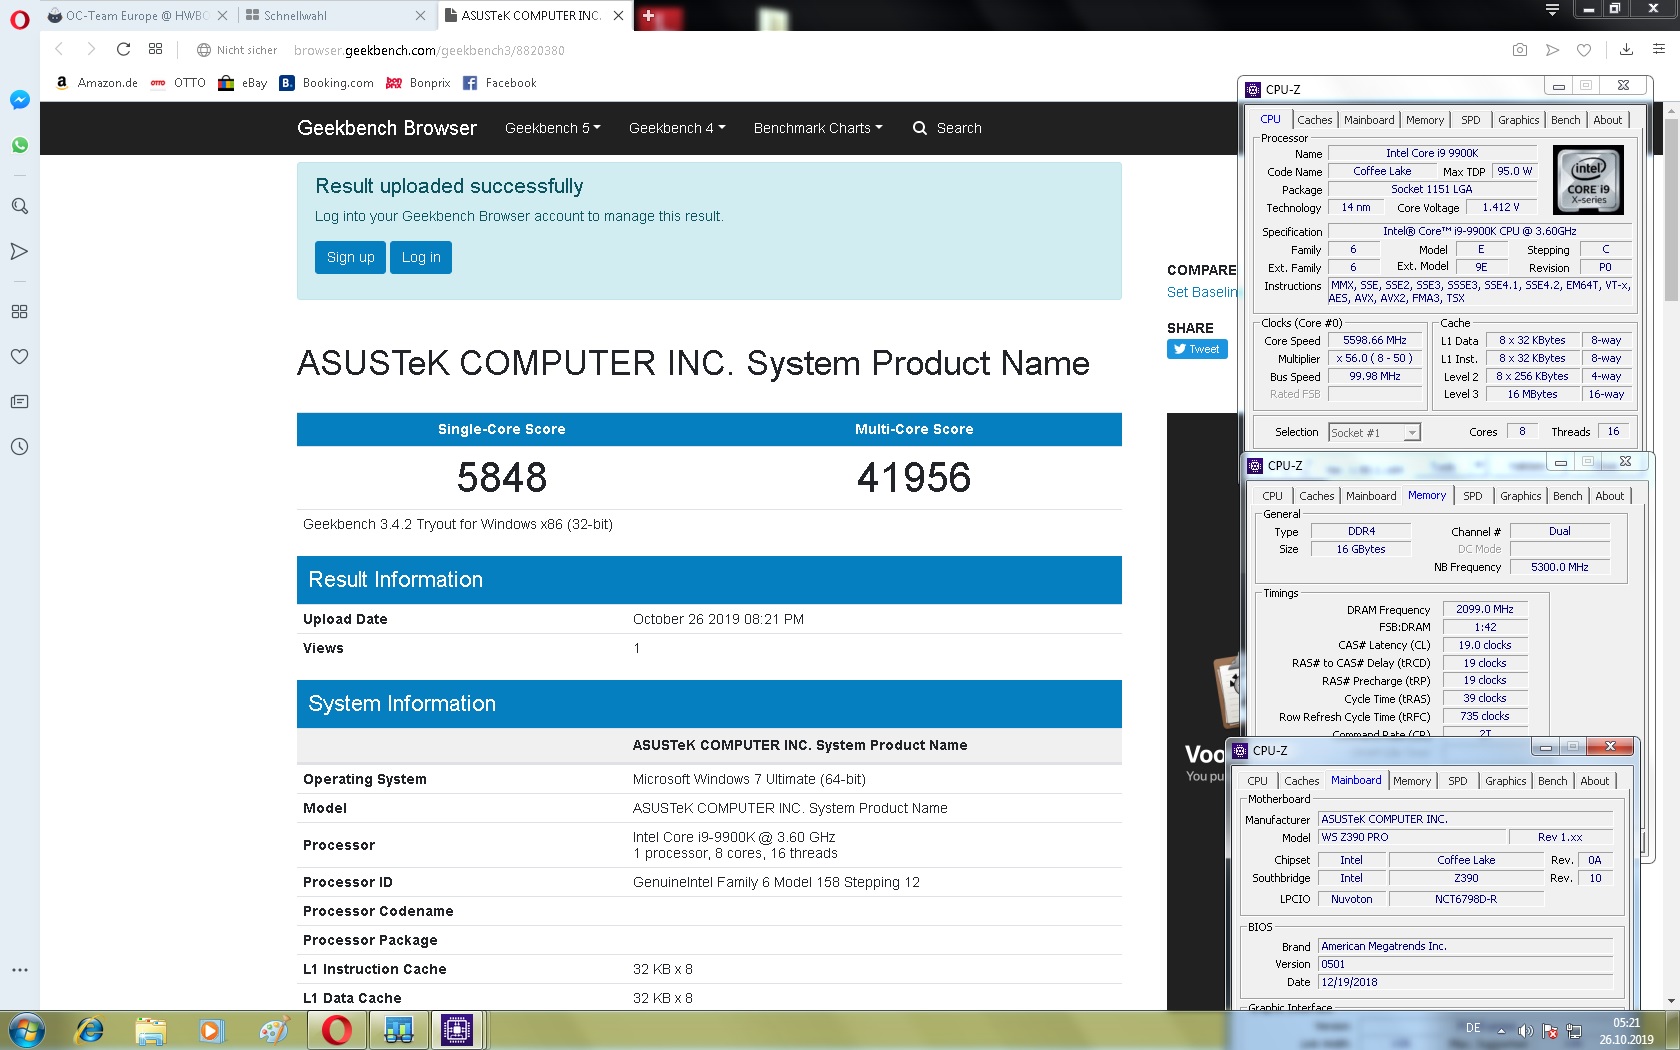The width and height of the screenshot is (1680, 1050).
Task: Click volume icon in system tray
Action: coord(1526,1031)
